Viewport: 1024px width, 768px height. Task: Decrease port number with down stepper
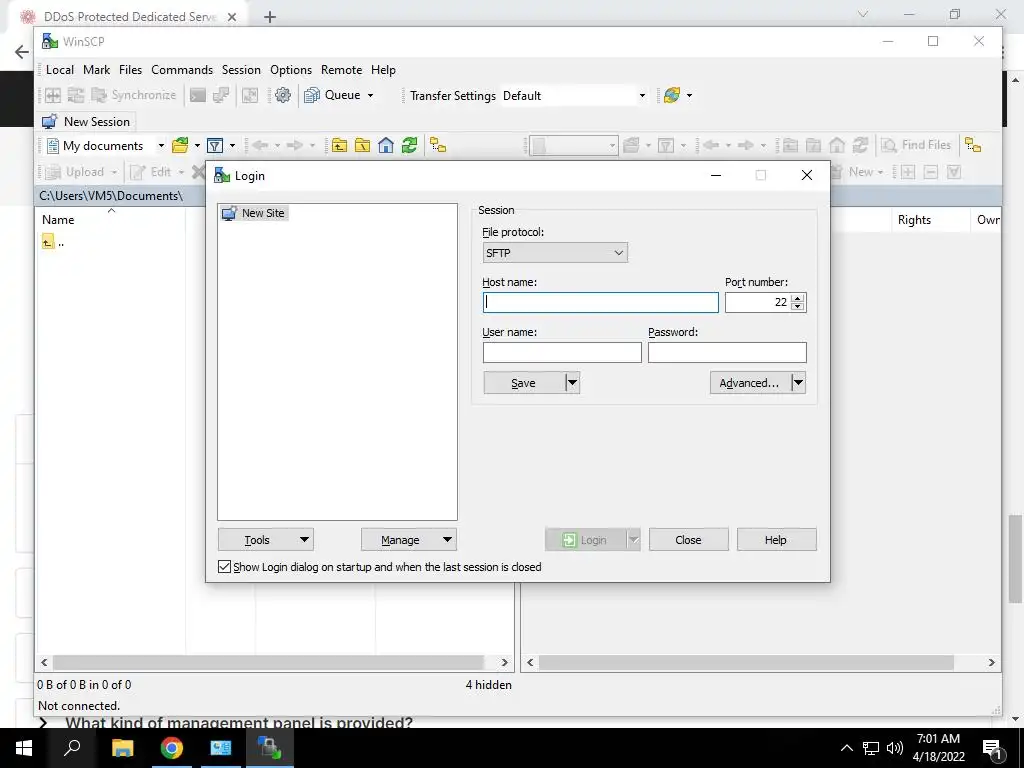pos(797,306)
